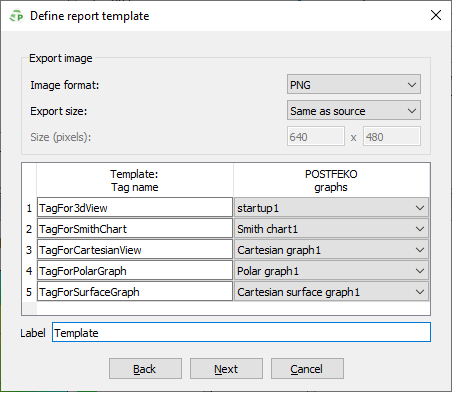This screenshot has width=452, height=393.
Task: Click the Template Tag name column header
Action: tap(135, 180)
